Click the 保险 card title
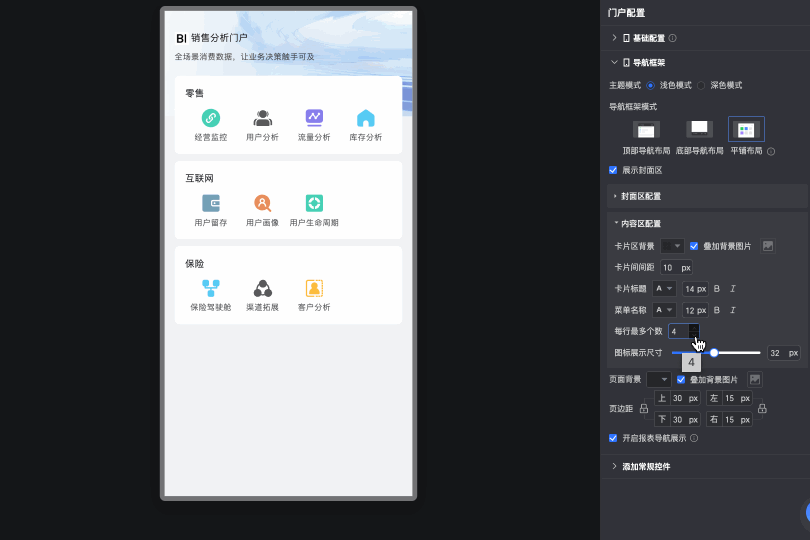The image size is (810, 540). point(195,264)
